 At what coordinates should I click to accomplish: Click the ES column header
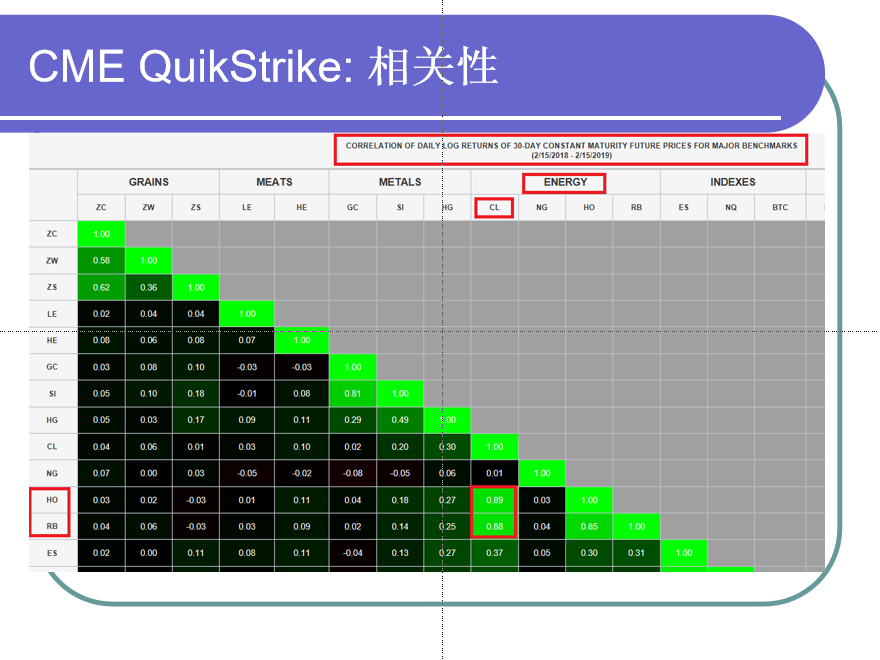[684, 207]
